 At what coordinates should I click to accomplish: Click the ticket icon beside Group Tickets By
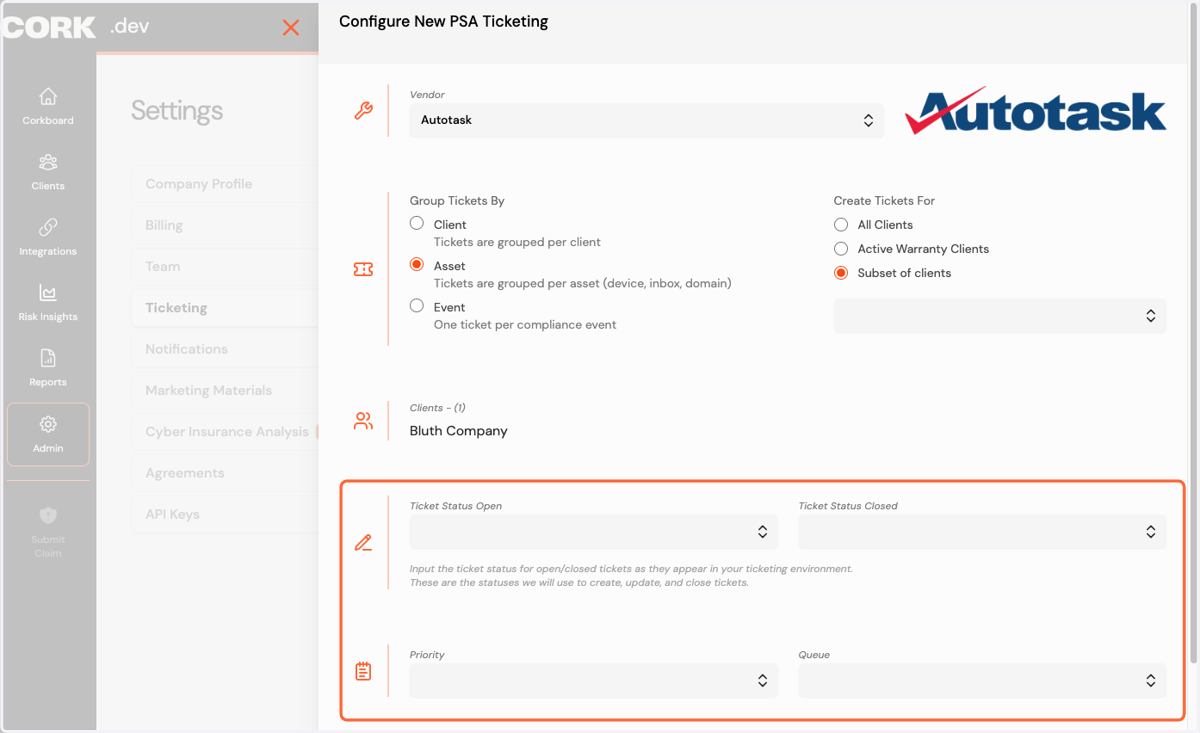coord(363,270)
